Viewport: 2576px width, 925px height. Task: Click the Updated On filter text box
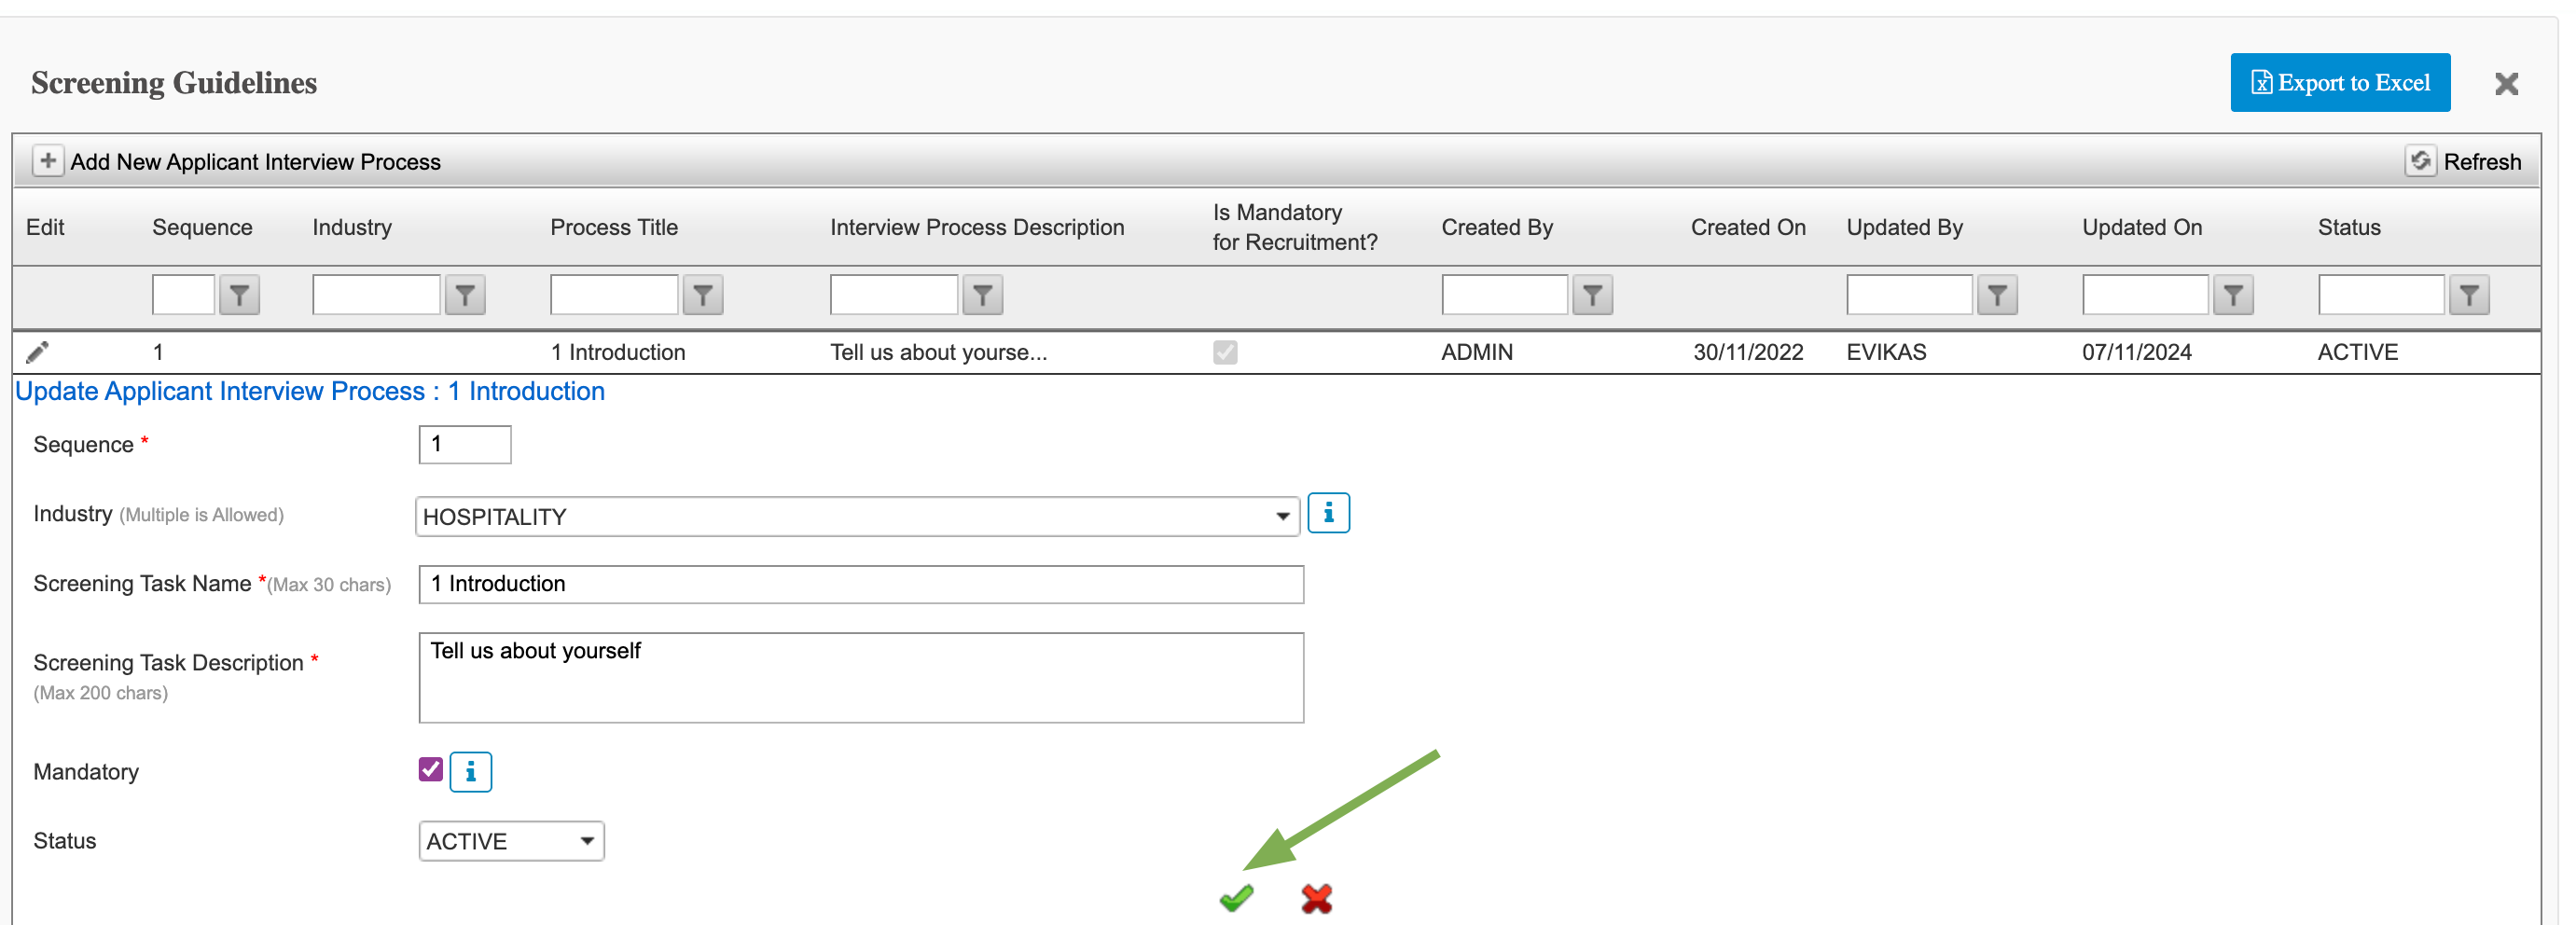(x=2145, y=295)
